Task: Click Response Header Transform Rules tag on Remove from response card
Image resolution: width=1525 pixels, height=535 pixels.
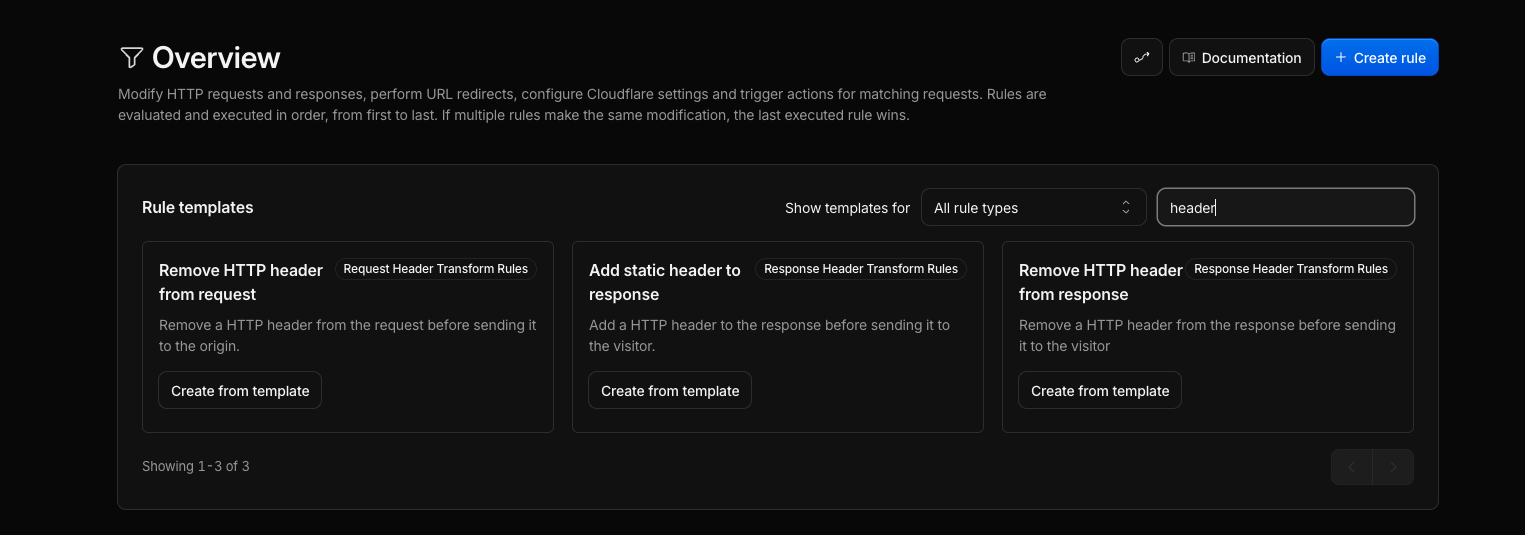Action: click(x=1291, y=268)
